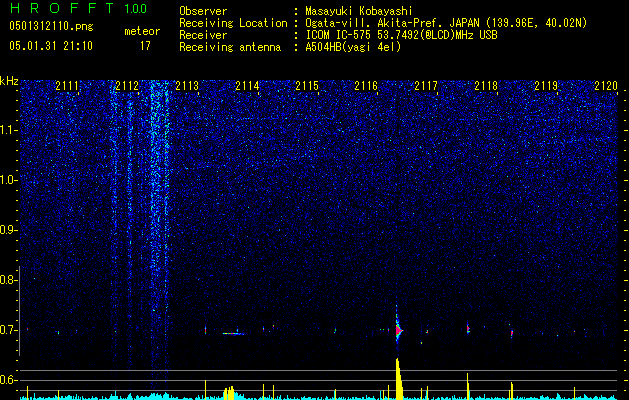Click the 2120 time axis label
The width and height of the screenshot is (629, 400).
[606, 86]
